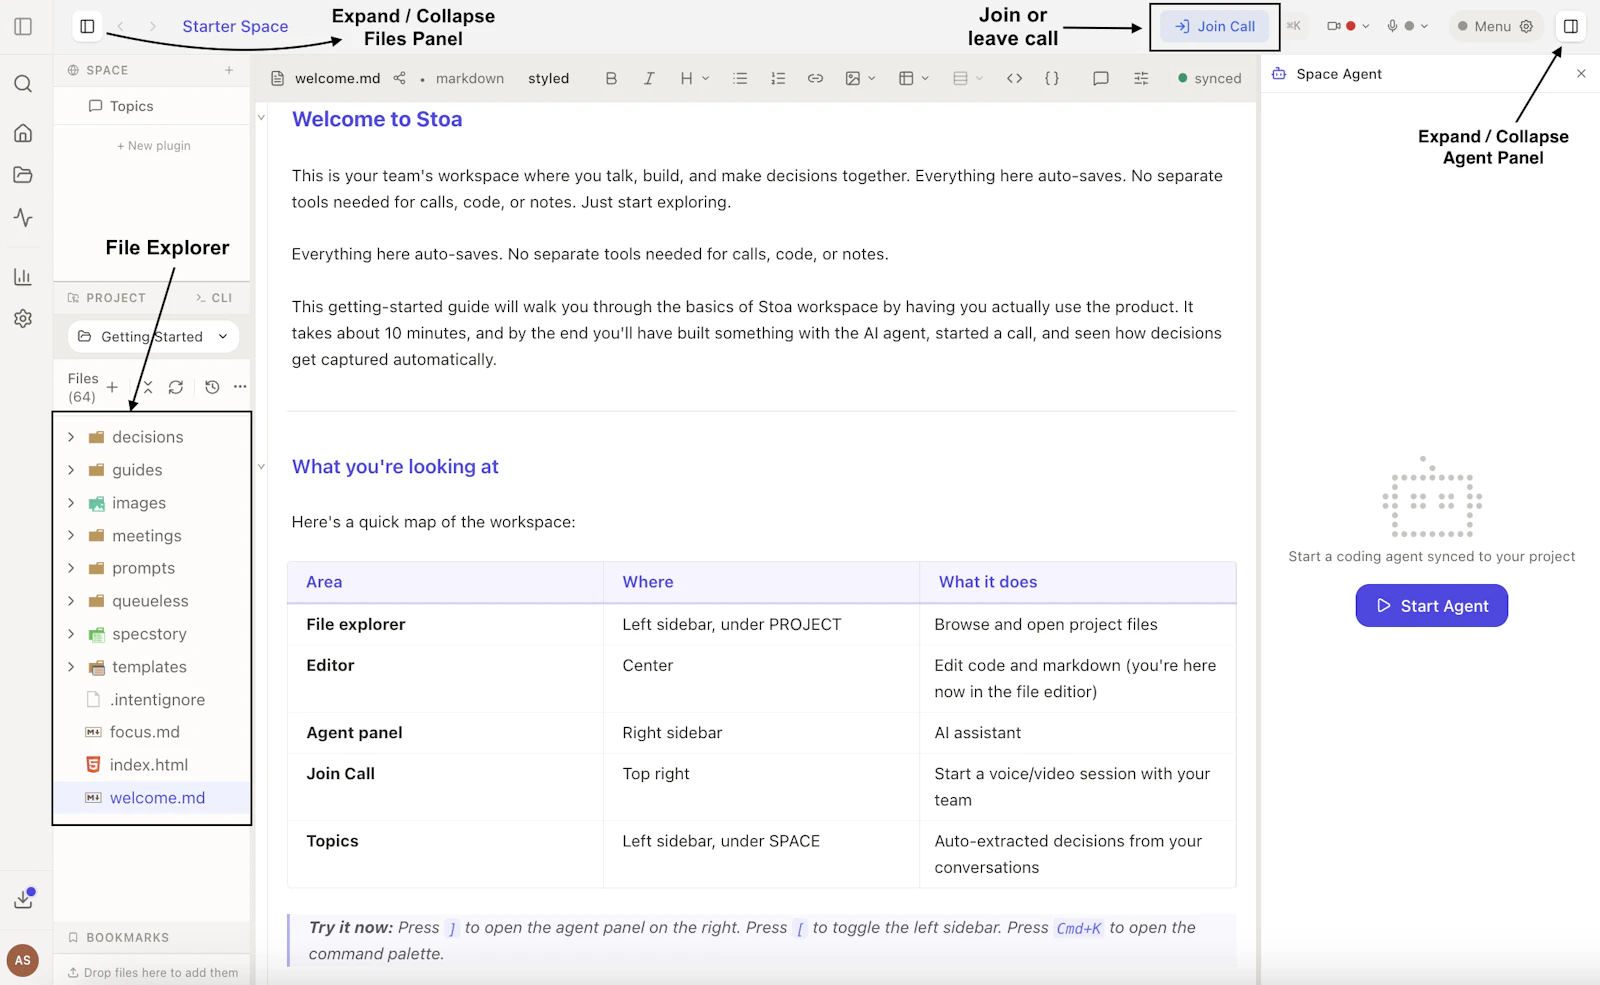The image size is (1600, 985).
Task: Apply italic formatting from the toolbar
Action: pos(649,78)
